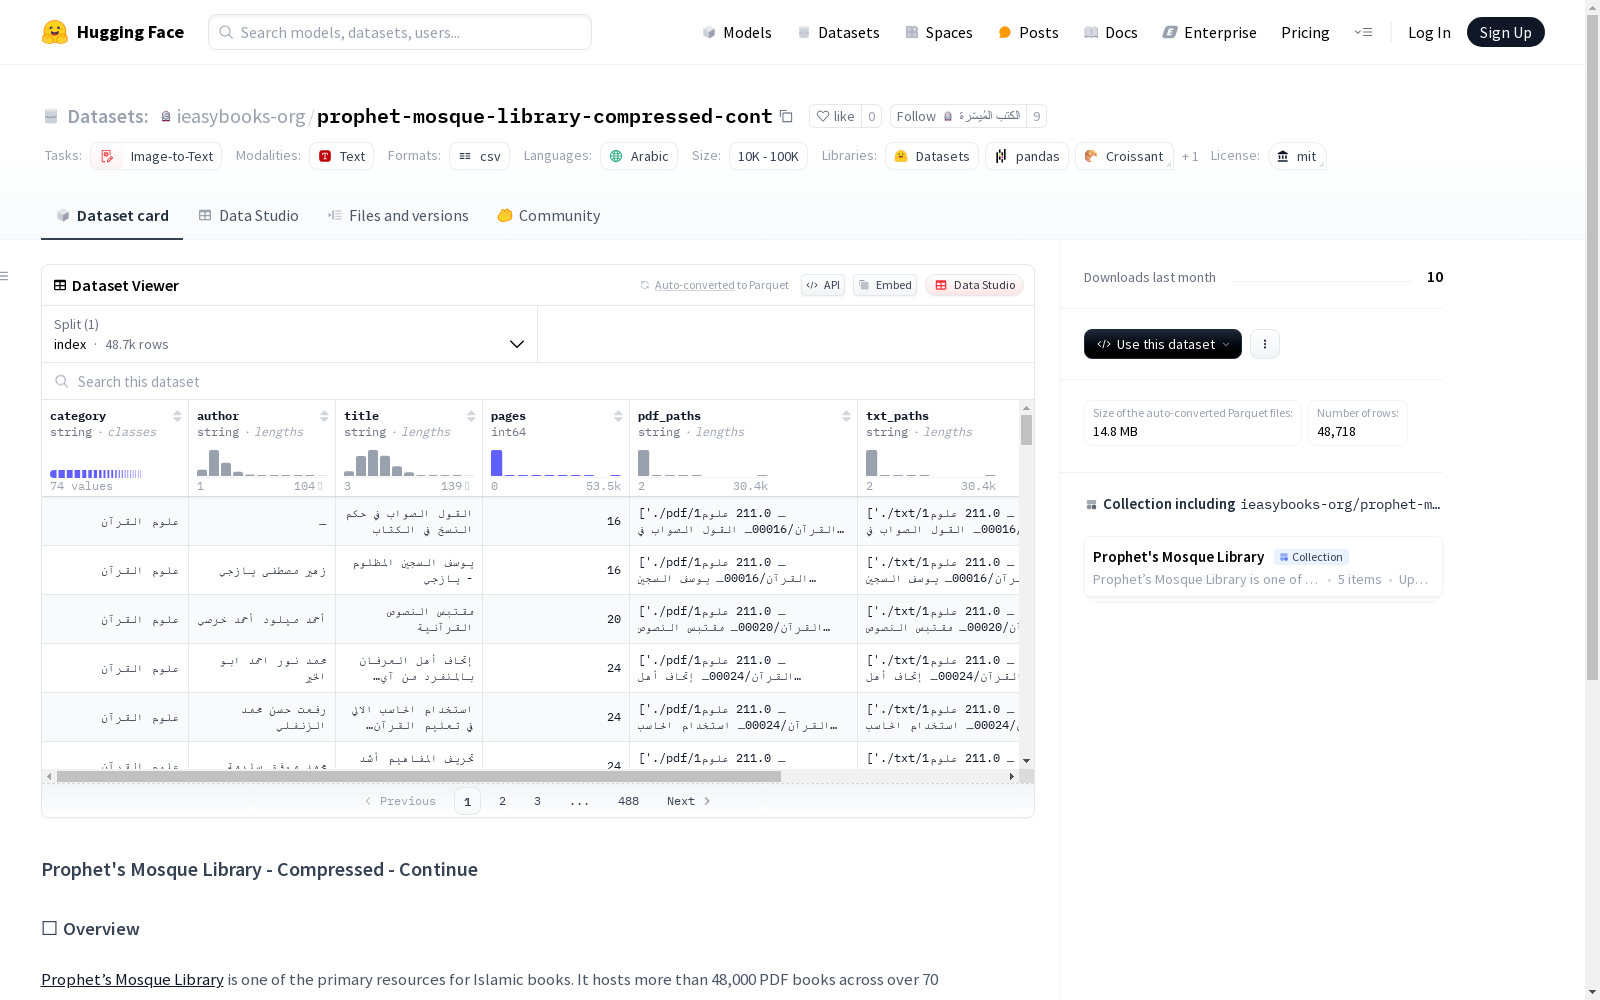
Task: Click the Sign Up button
Action: (1506, 32)
